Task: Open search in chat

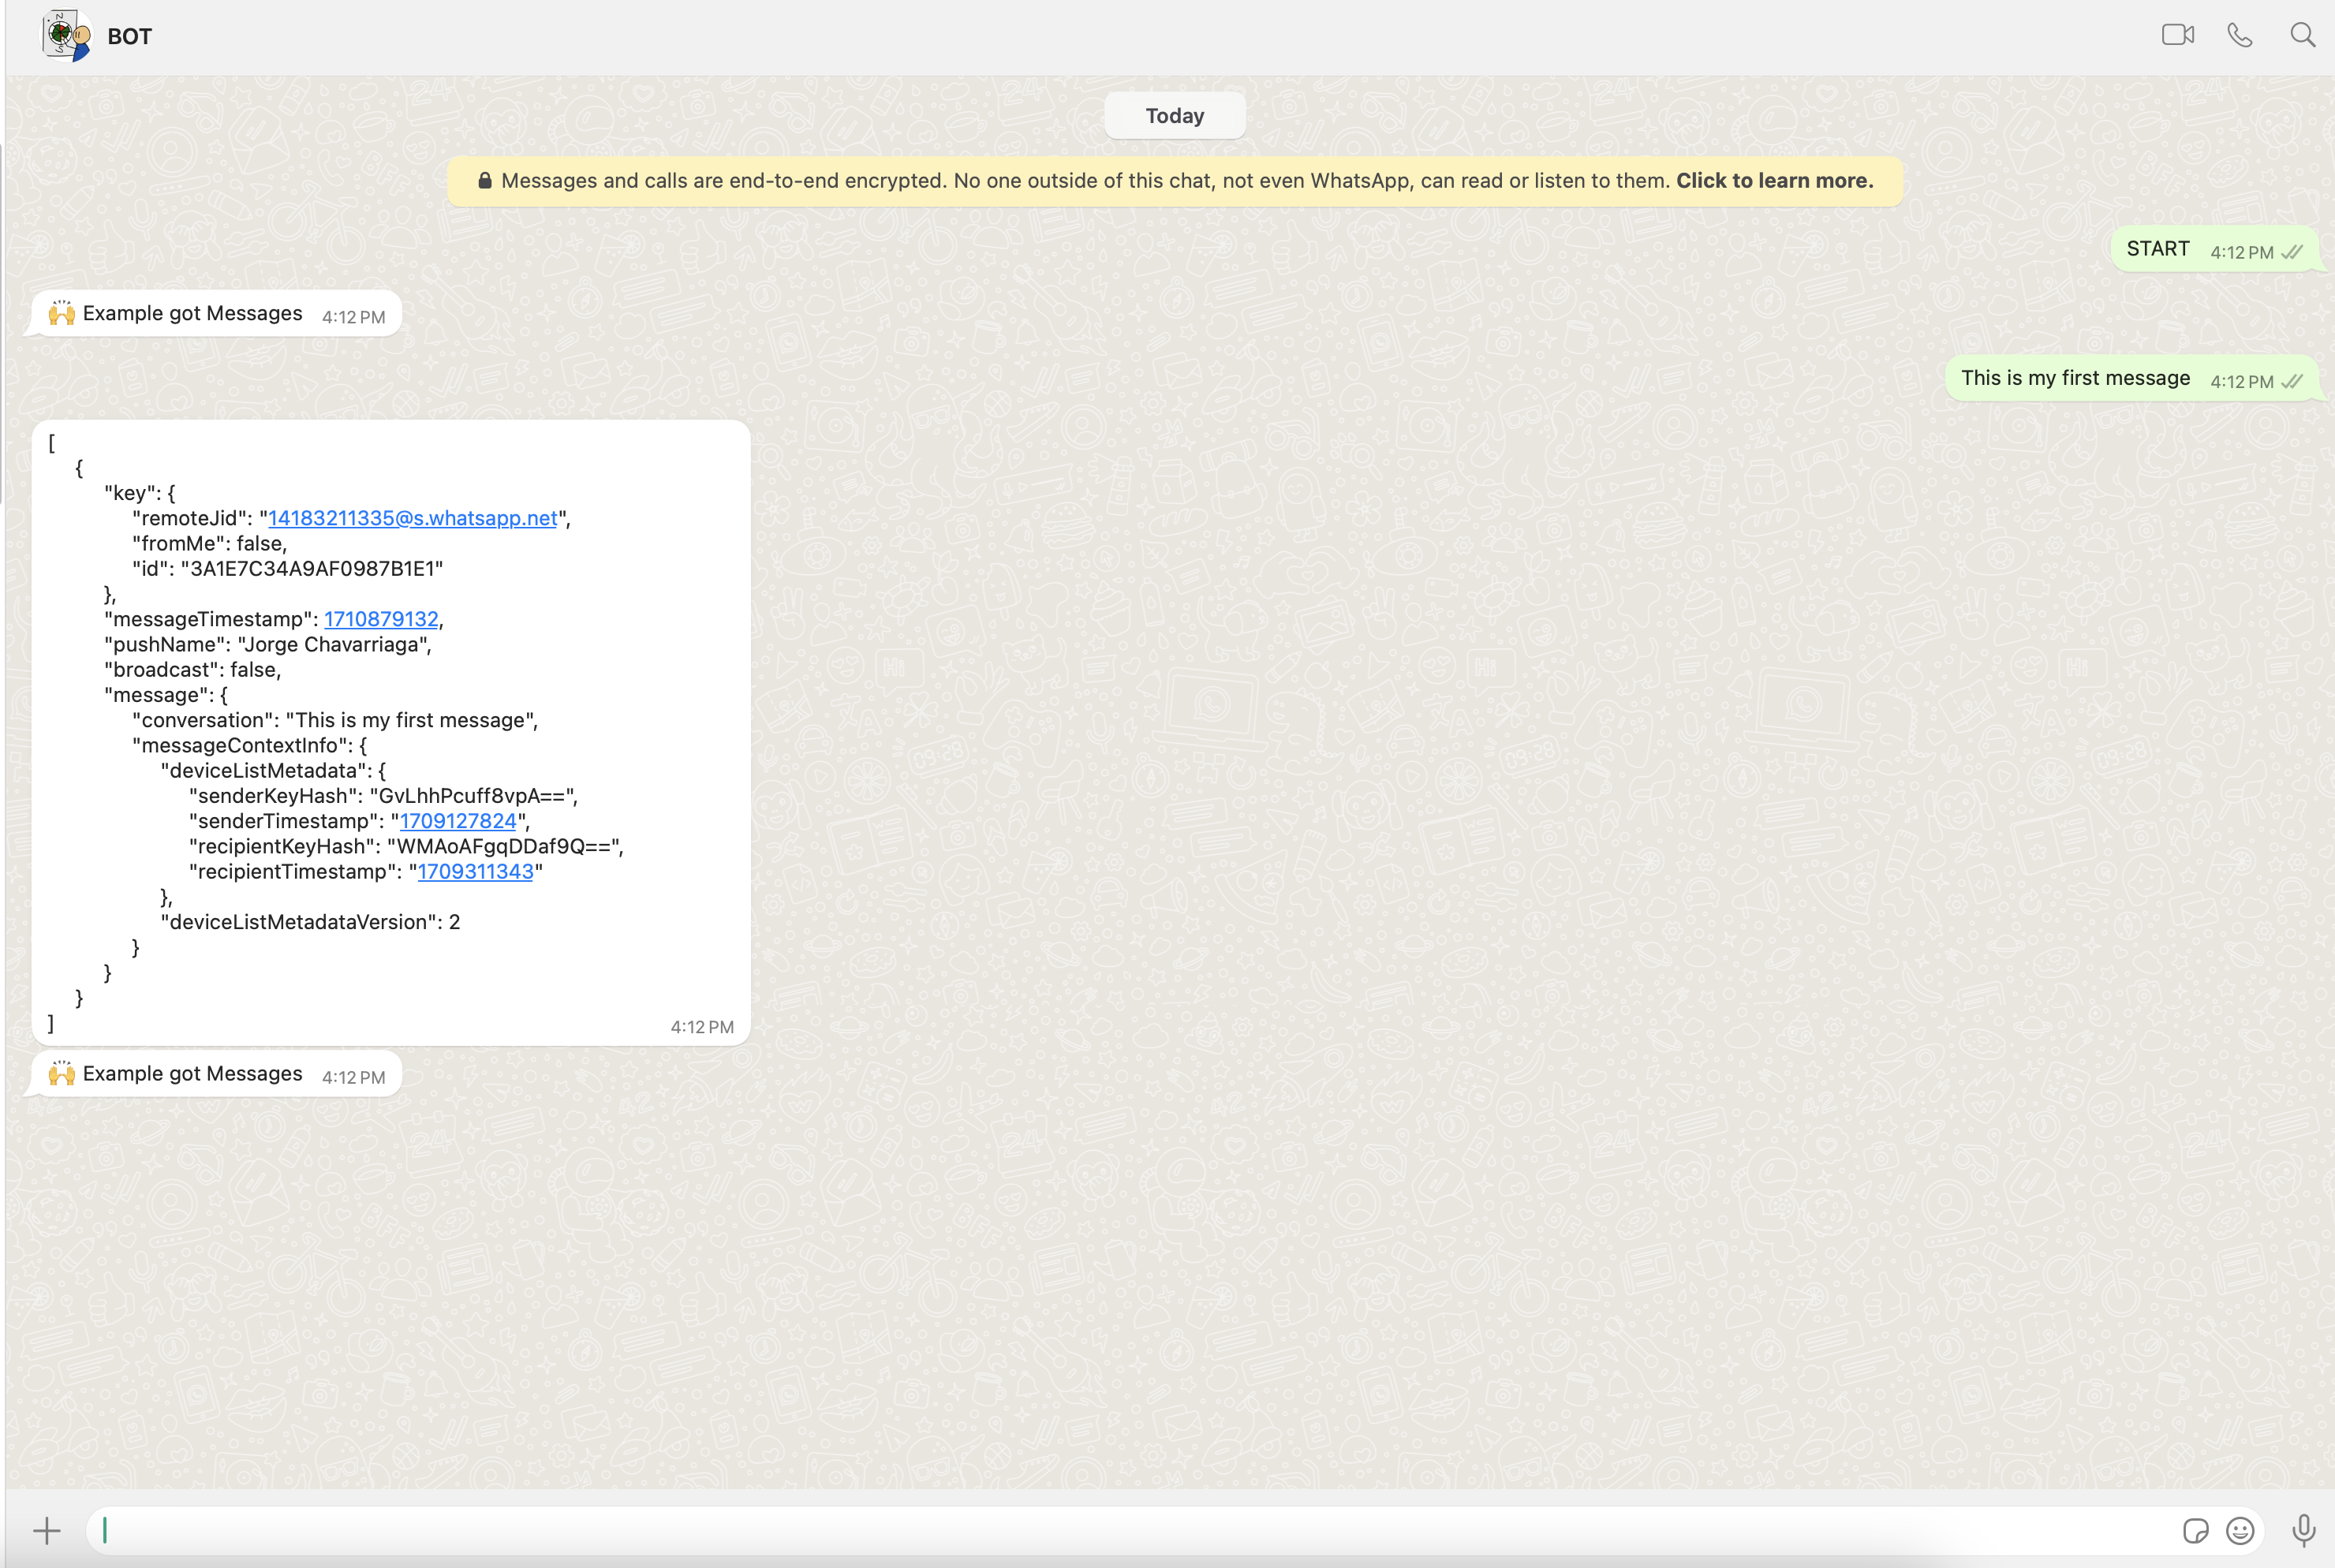Action: (x=2302, y=35)
